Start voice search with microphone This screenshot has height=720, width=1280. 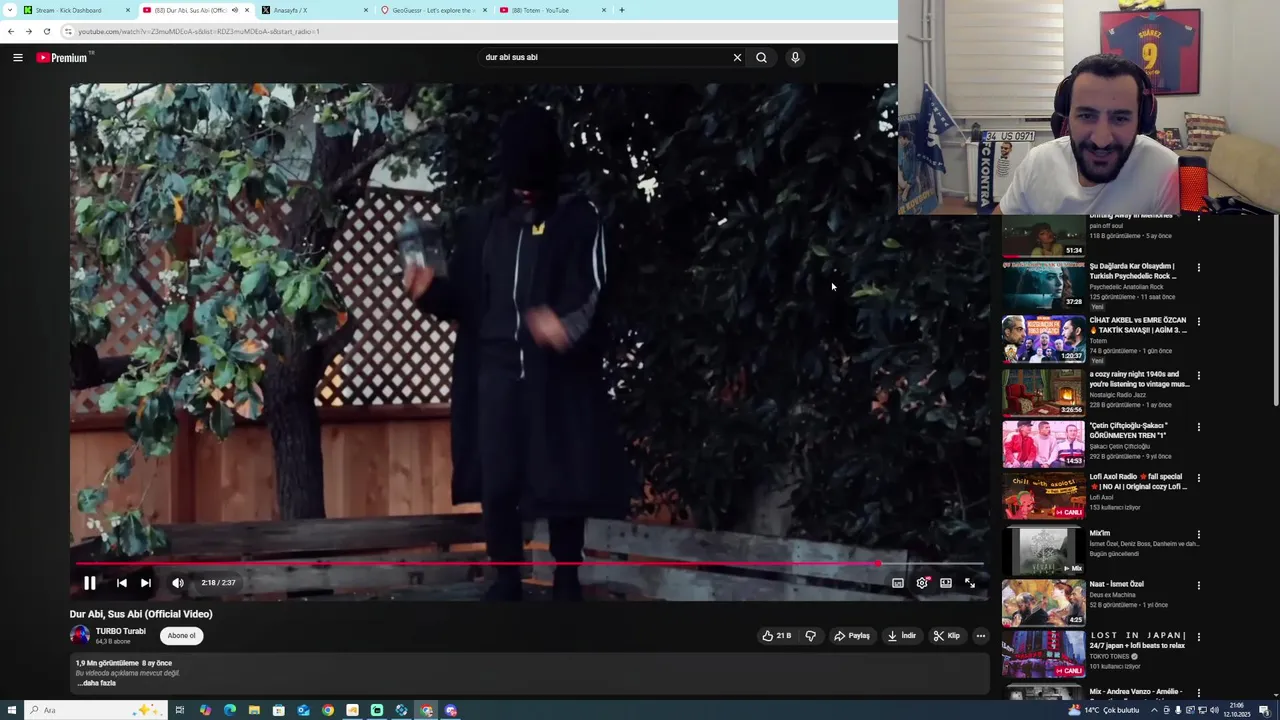(795, 57)
